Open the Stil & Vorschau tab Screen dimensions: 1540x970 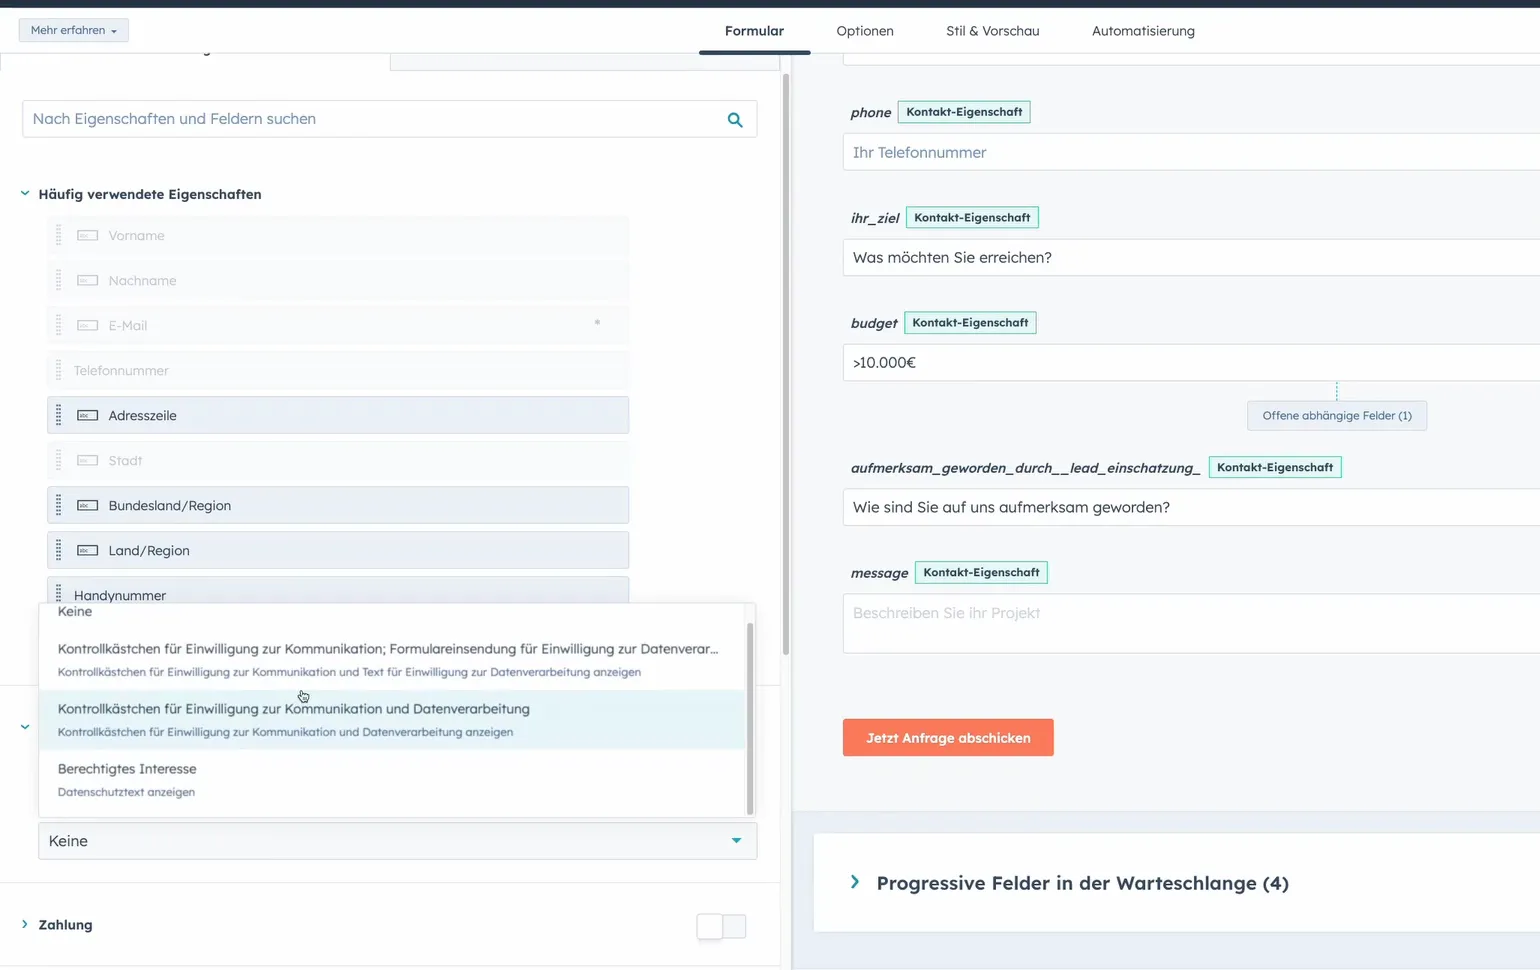(993, 31)
